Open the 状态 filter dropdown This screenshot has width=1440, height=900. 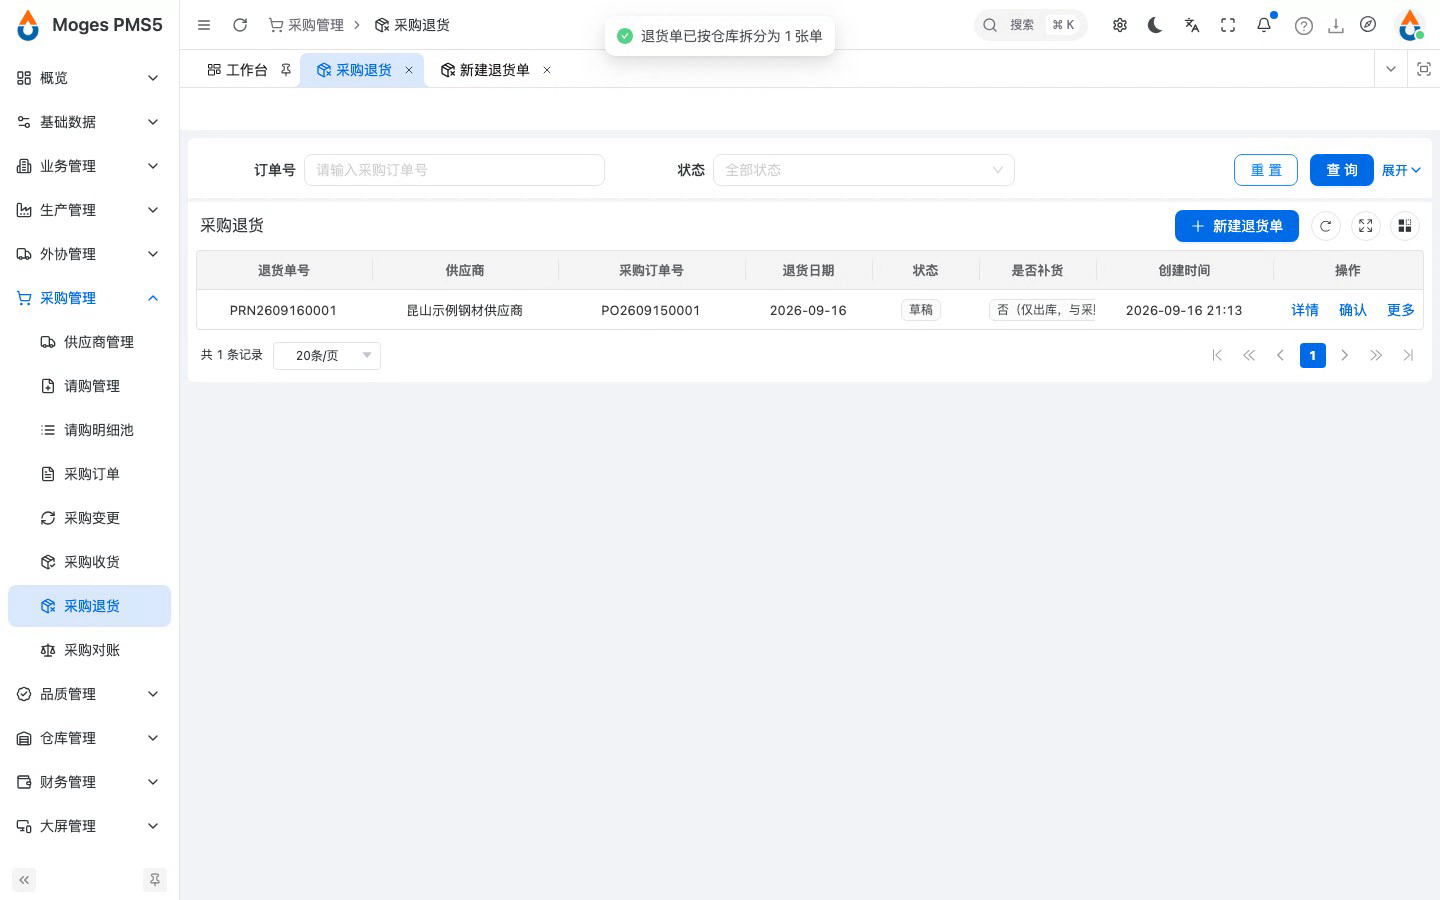click(864, 170)
